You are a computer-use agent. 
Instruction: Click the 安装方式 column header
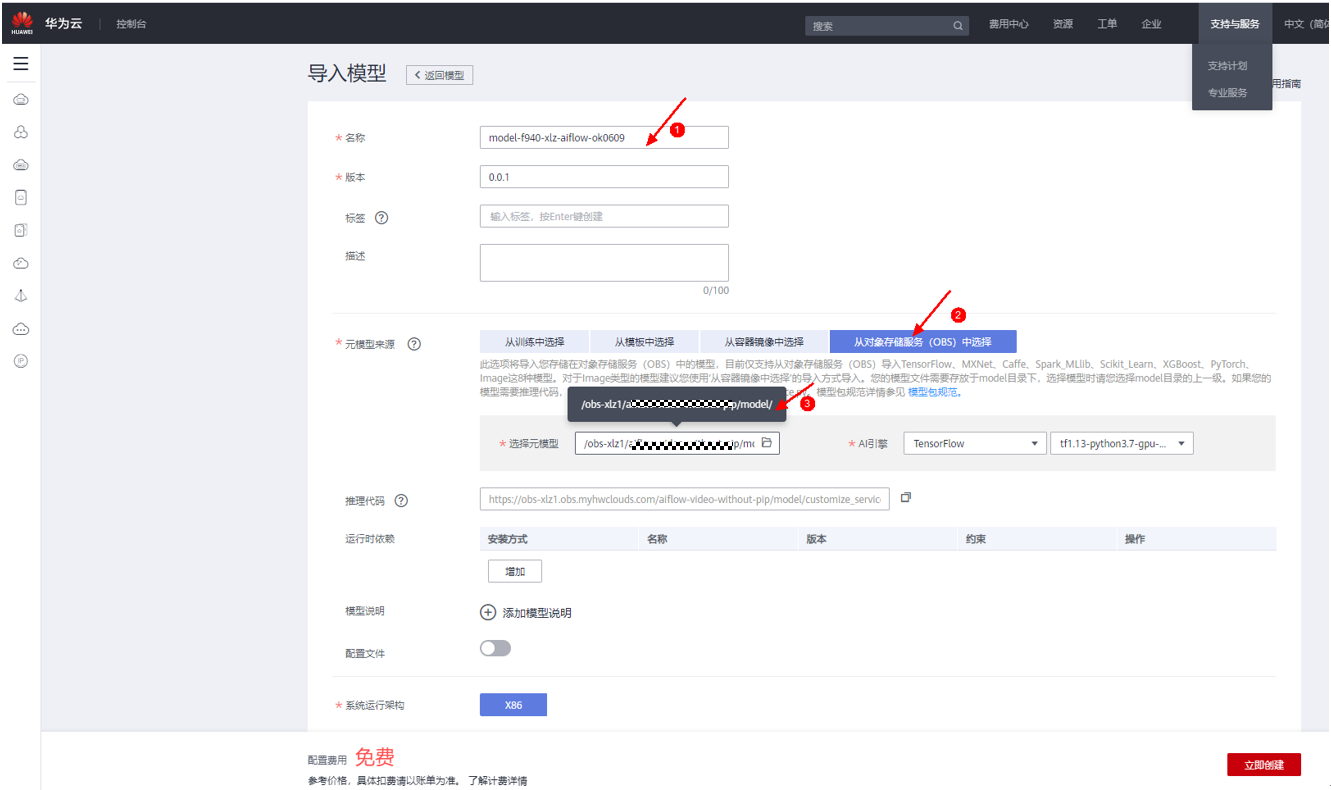pos(507,539)
